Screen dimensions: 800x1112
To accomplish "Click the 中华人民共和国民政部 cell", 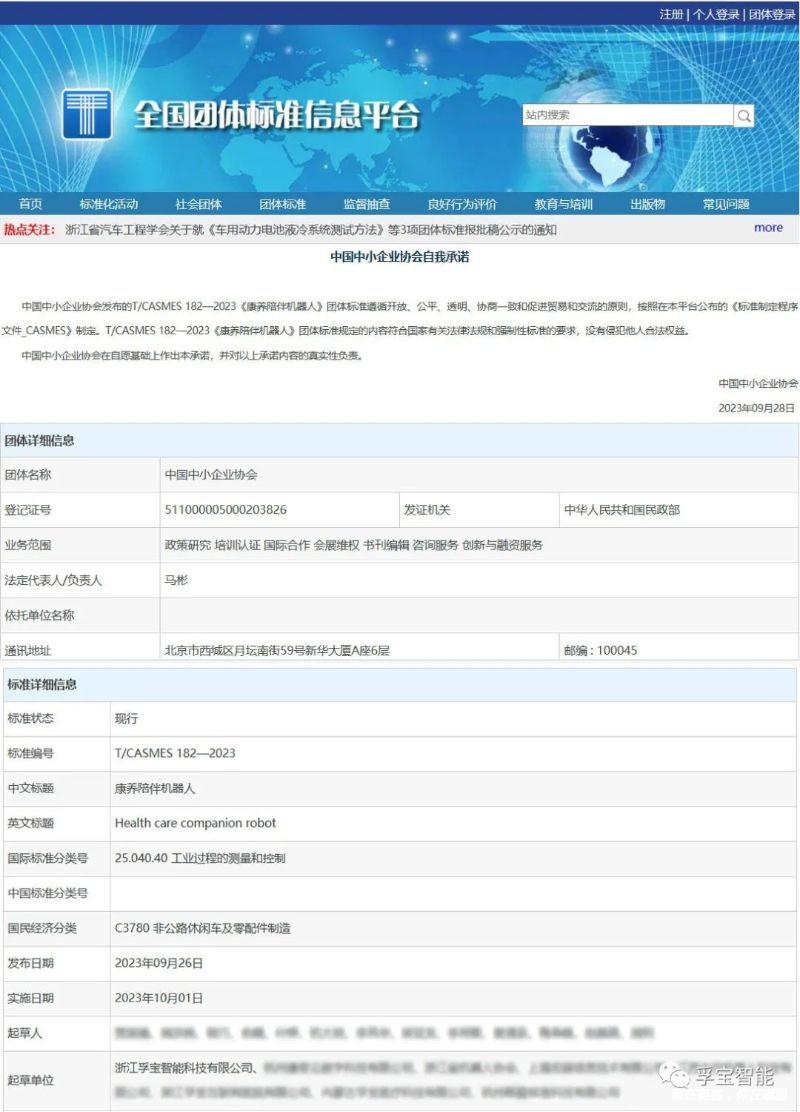I will (679, 510).
